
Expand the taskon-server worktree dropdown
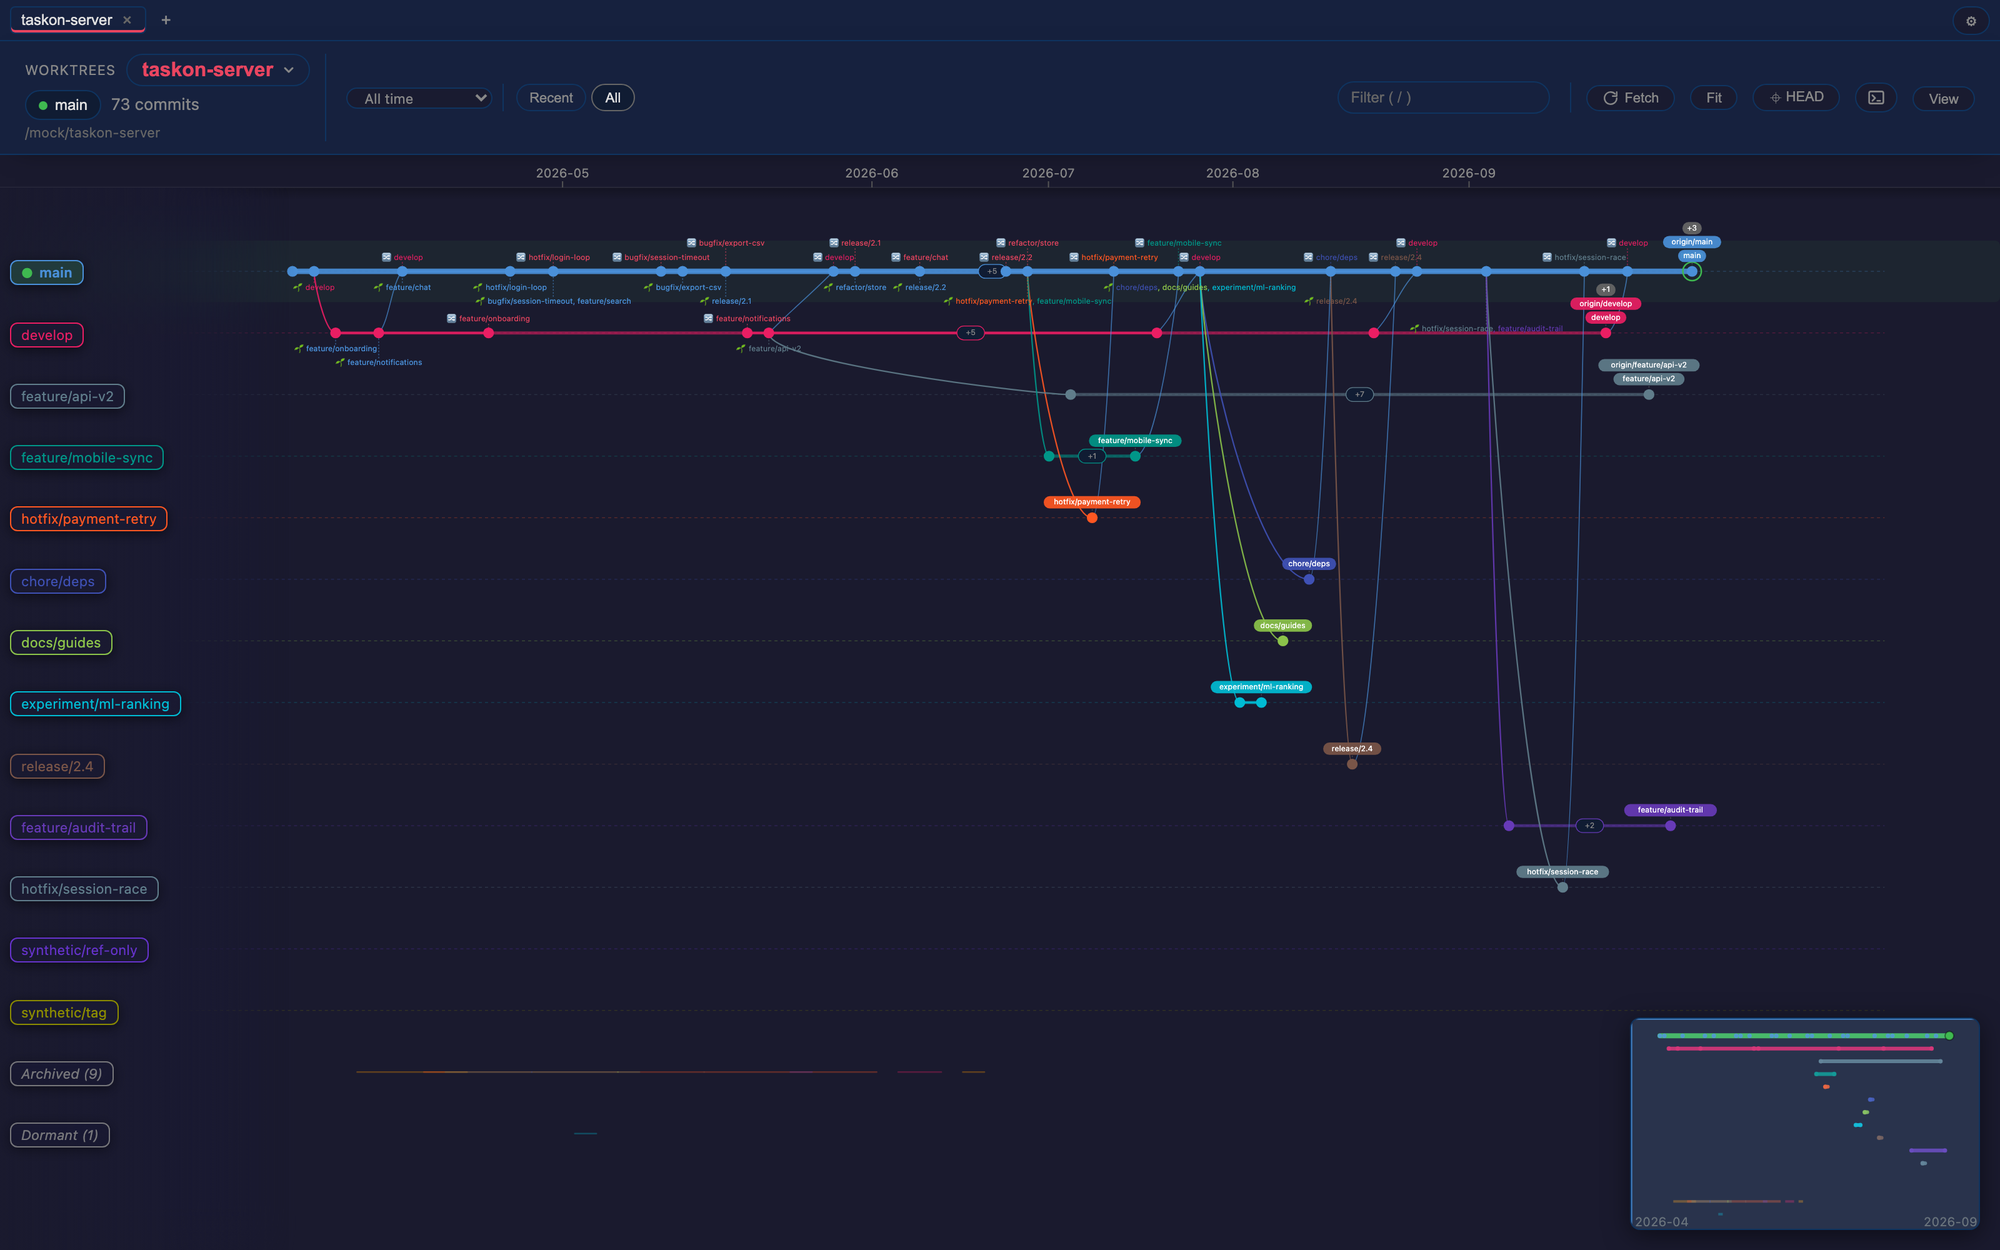click(x=218, y=70)
